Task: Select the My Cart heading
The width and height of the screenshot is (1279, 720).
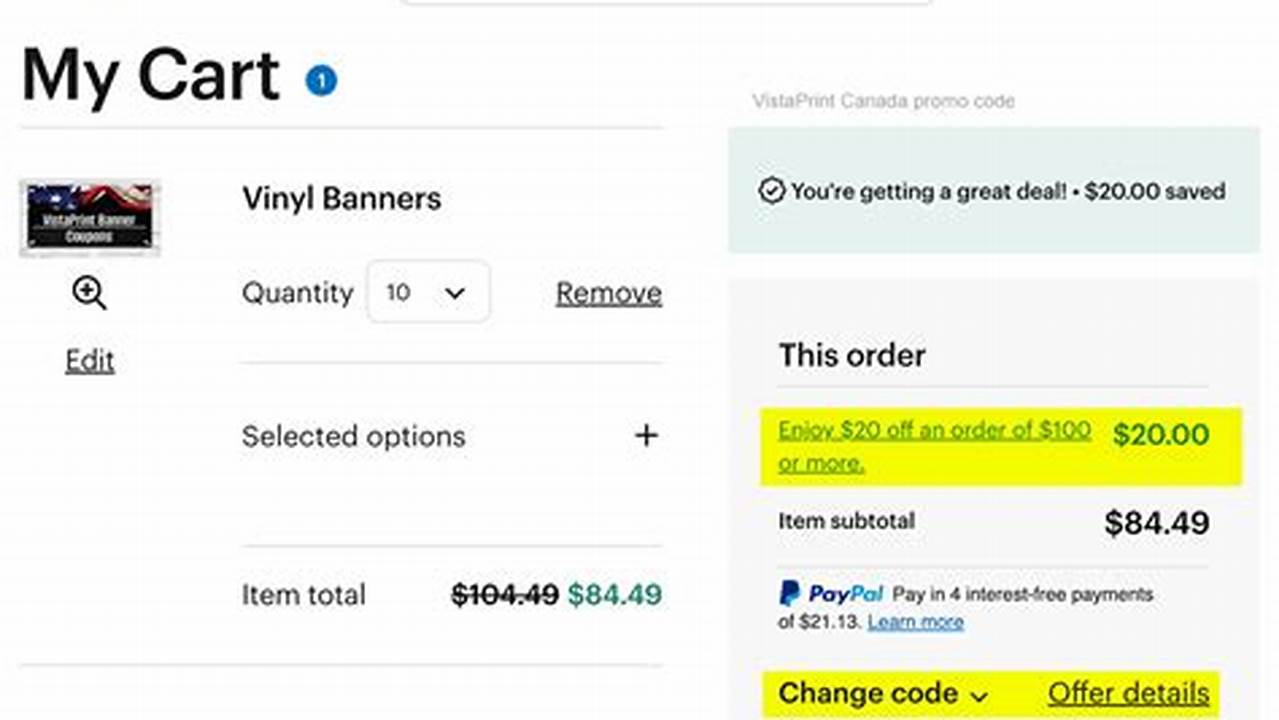Action: pyautogui.click(x=148, y=75)
